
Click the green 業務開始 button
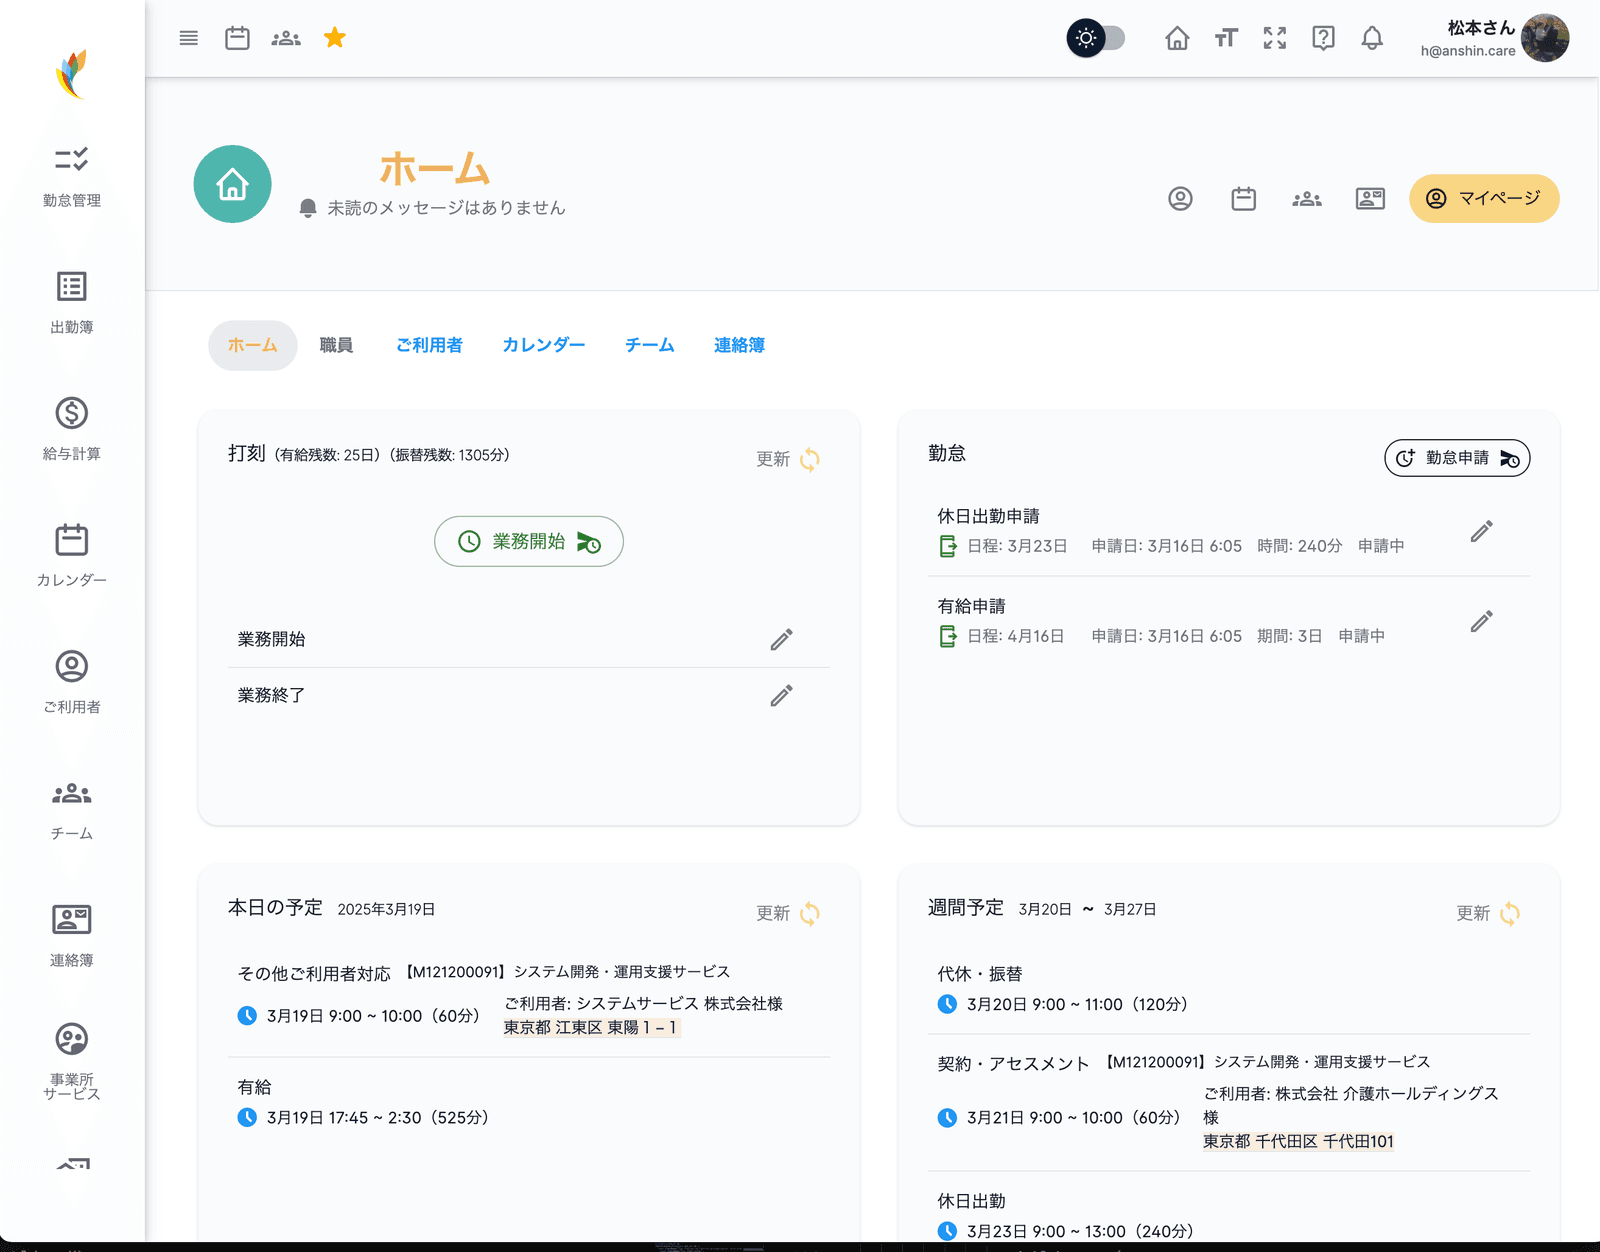click(529, 541)
